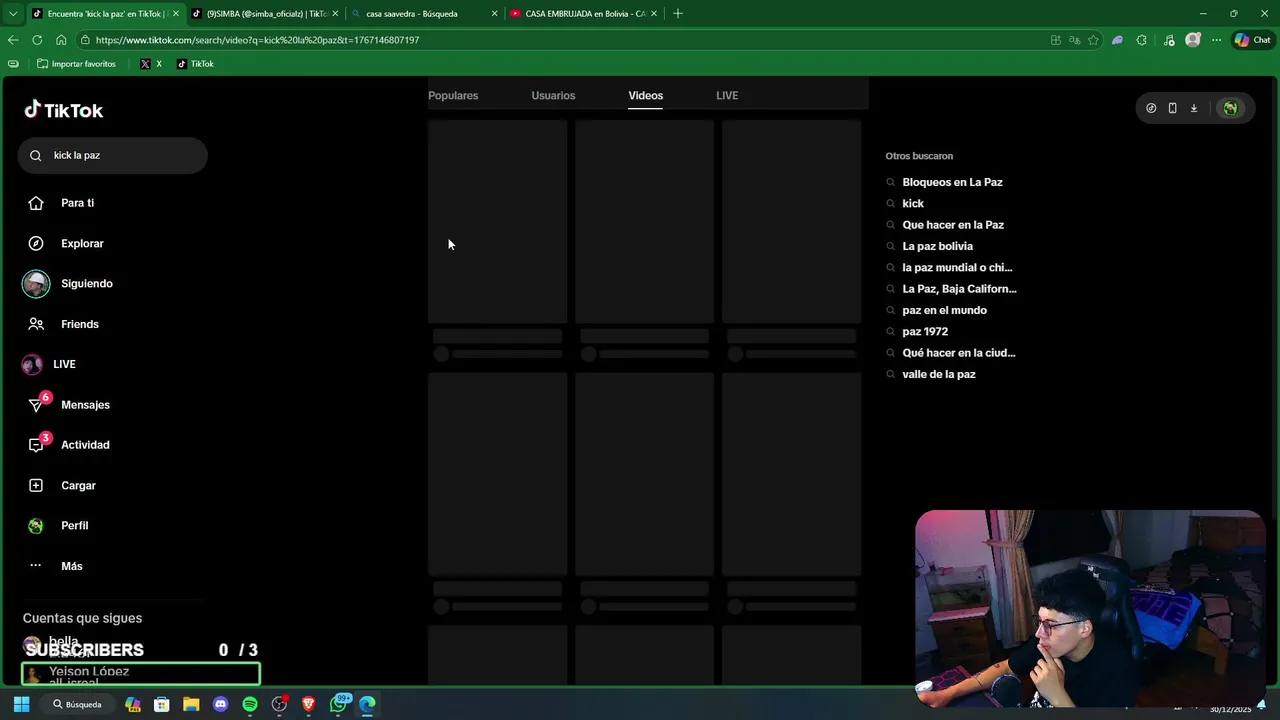The height and width of the screenshot is (720, 1280).
Task: Open Para ti home feed
Action: click(77, 203)
